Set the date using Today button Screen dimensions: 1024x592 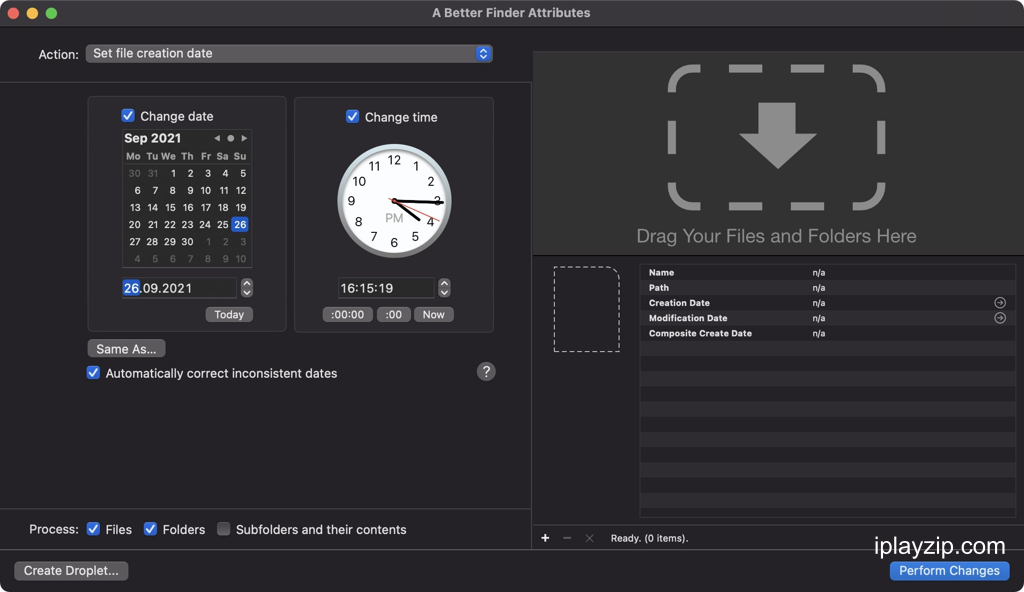tap(229, 314)
